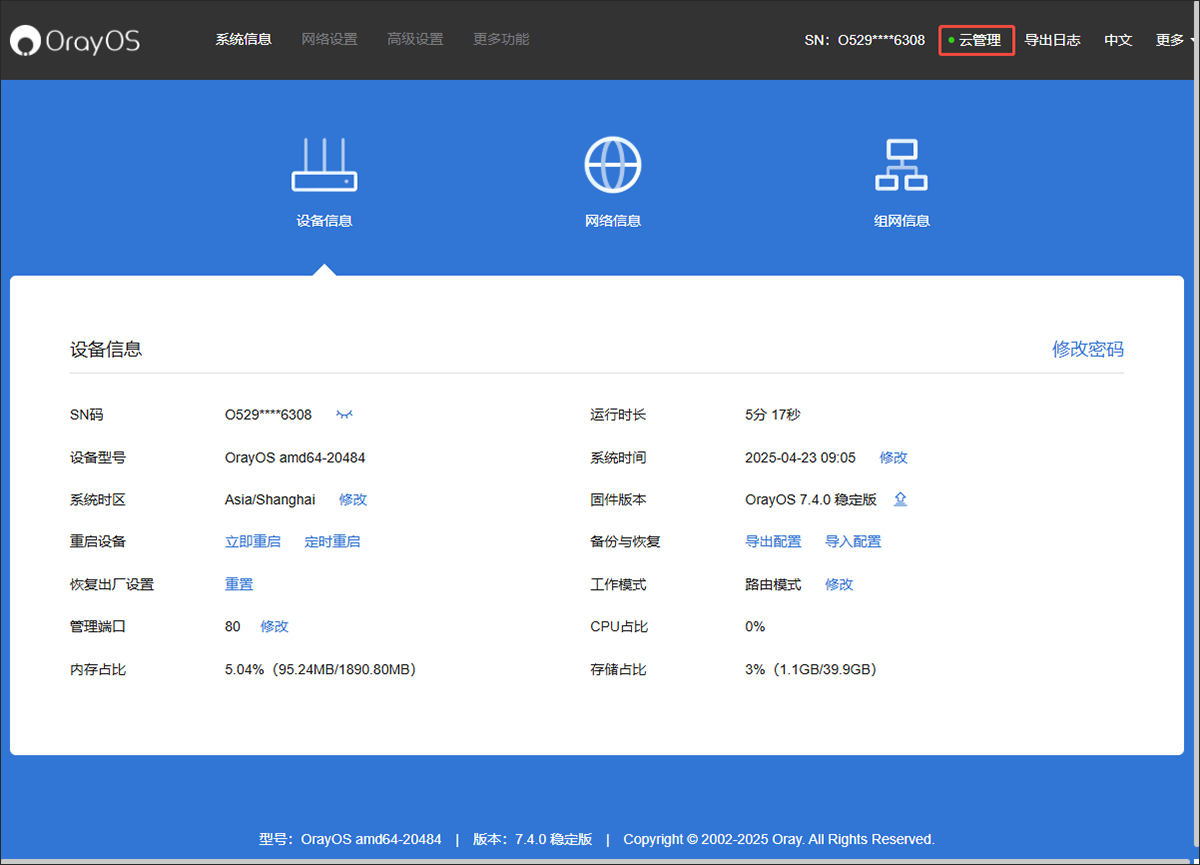Click the 路由模式 work mode value
1200x865 pixels.
coord(774,585)
